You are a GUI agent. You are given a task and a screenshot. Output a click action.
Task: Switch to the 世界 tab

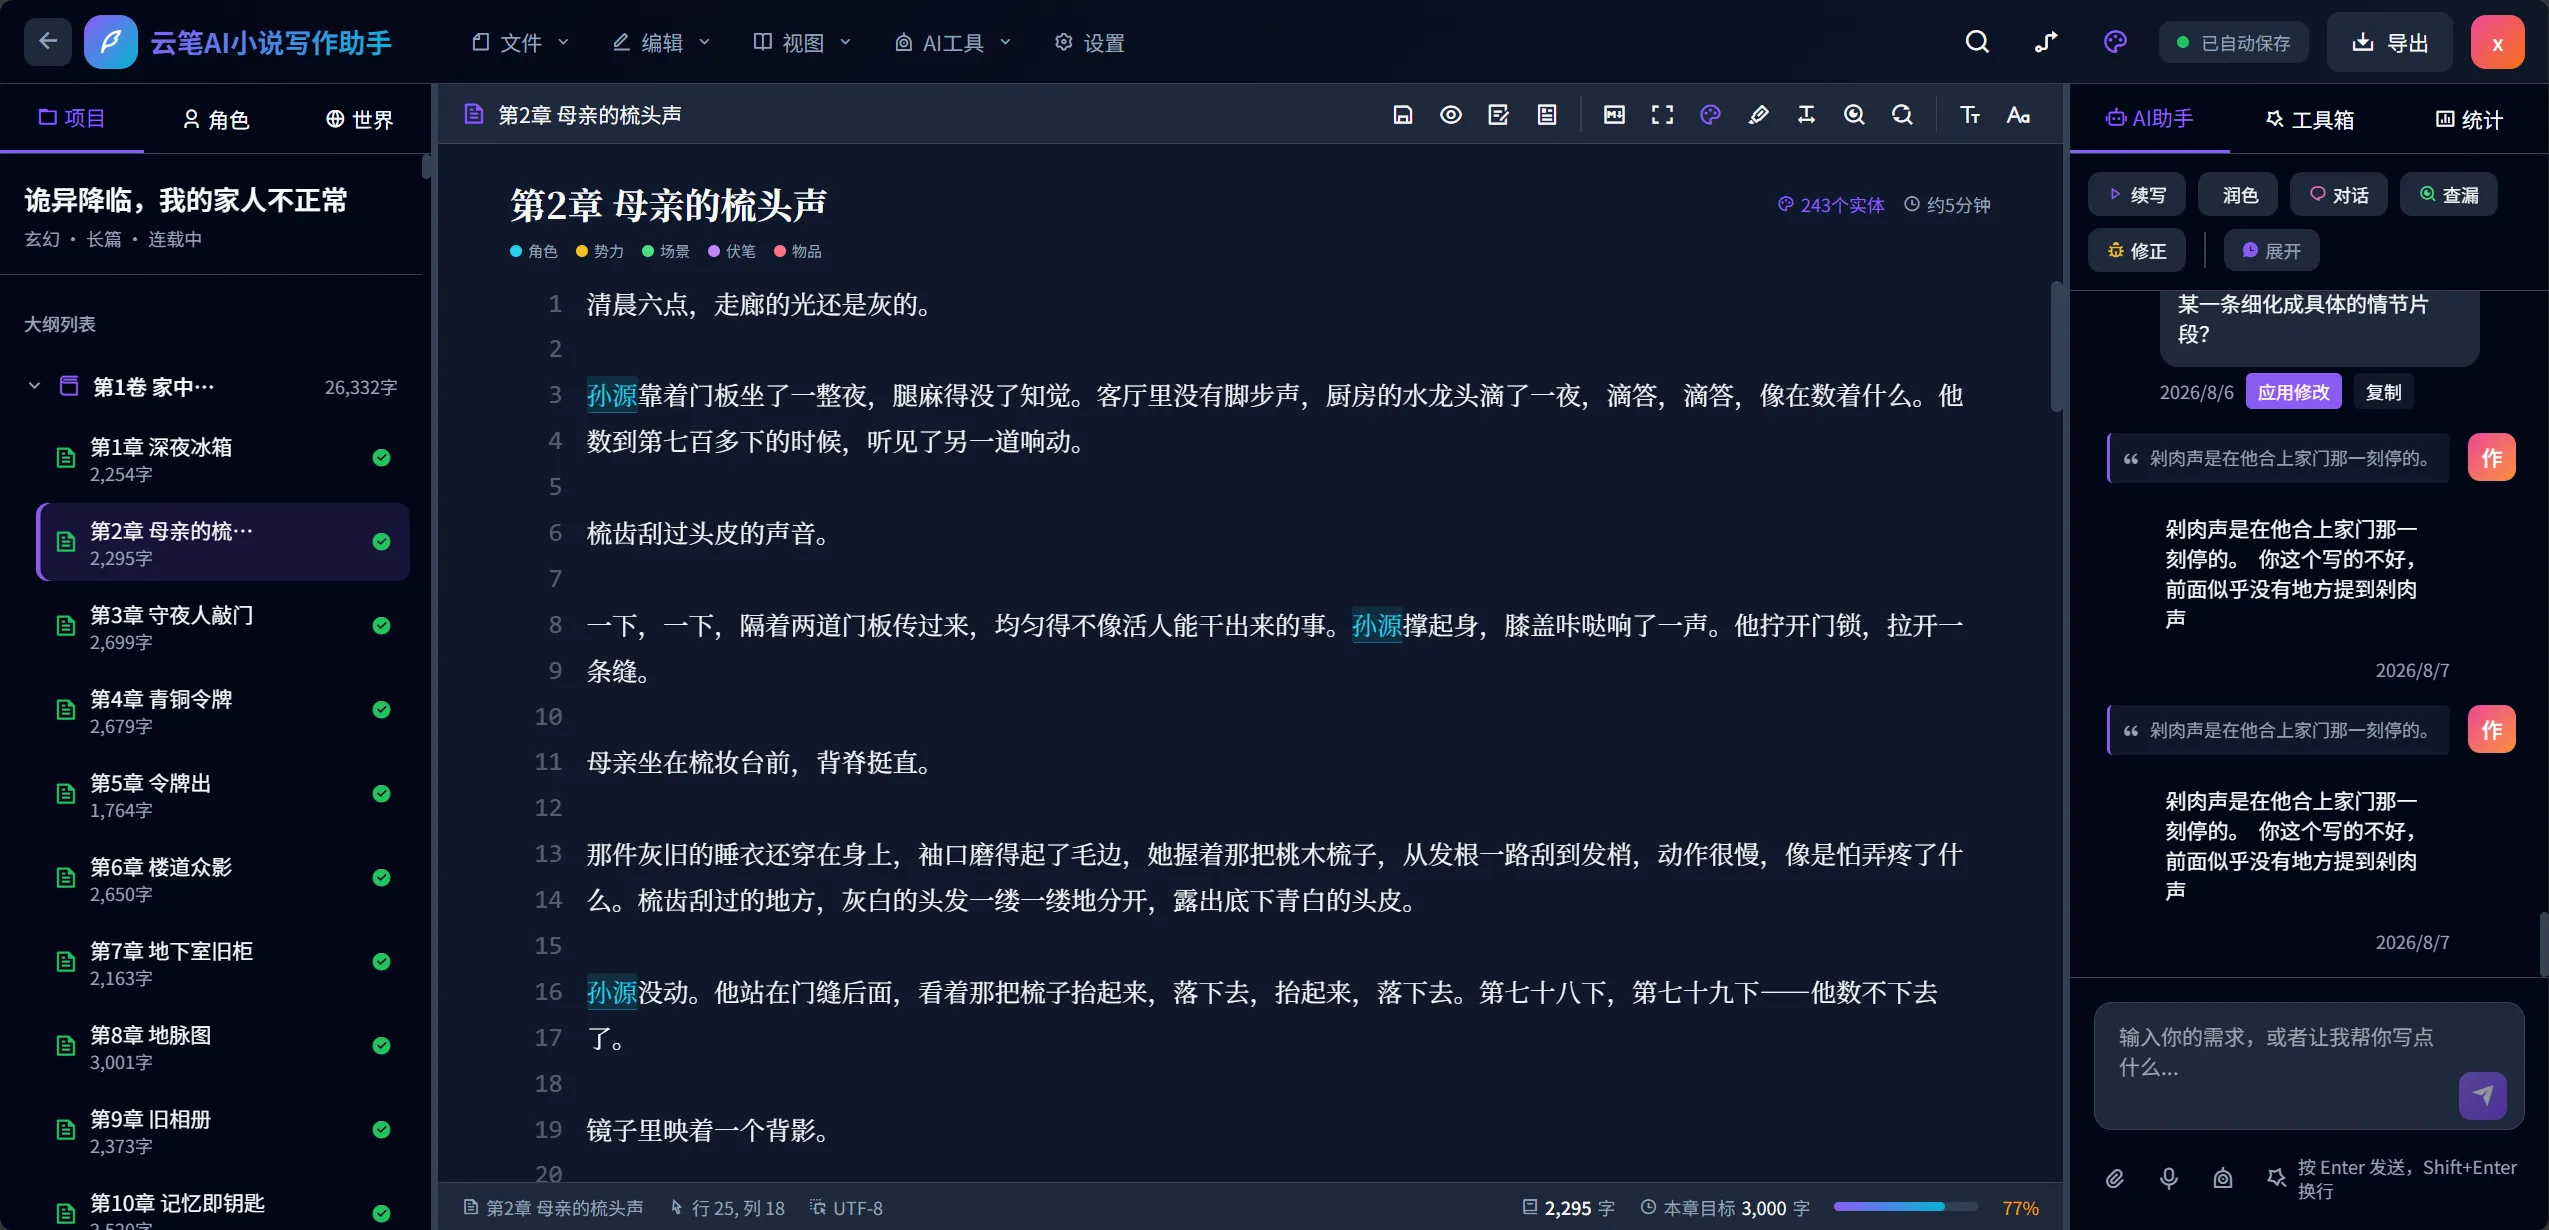(359, 119)
